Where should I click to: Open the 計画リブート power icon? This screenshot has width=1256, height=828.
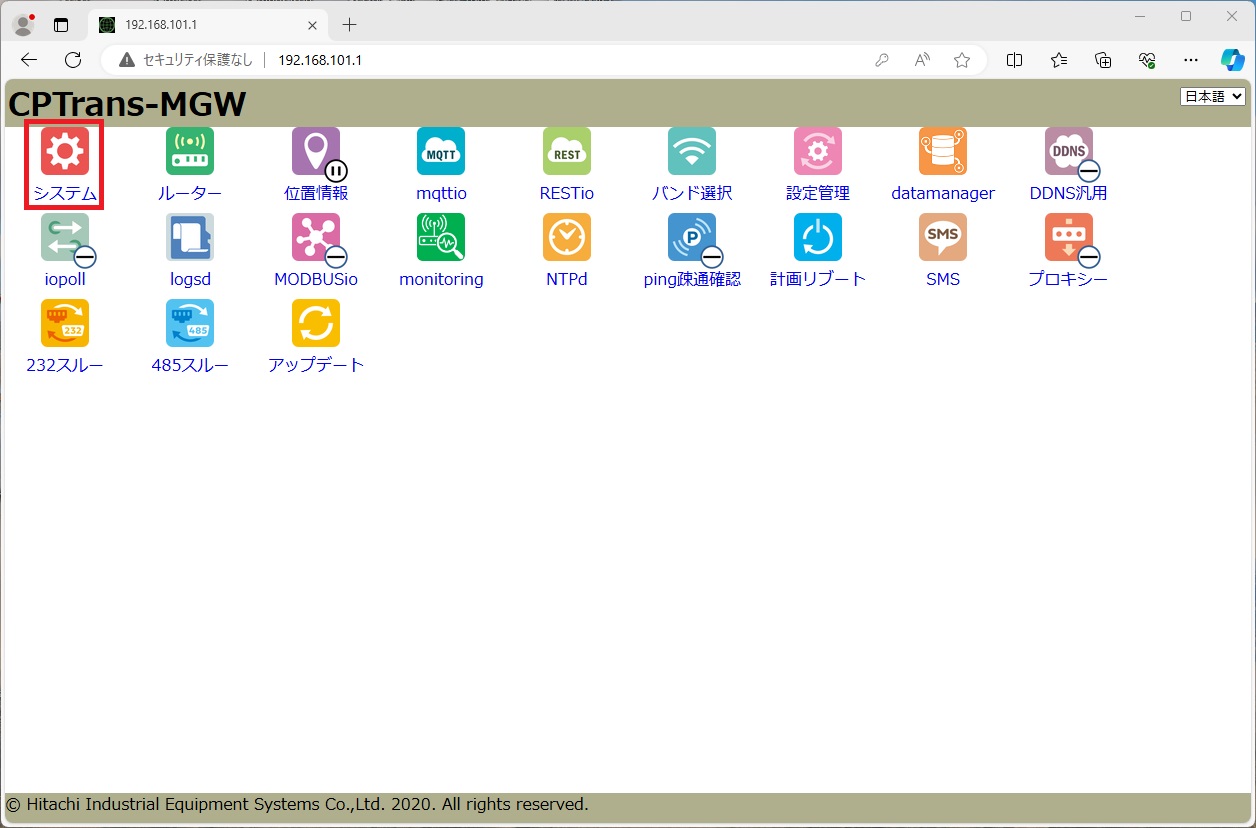tap(818, 237)
